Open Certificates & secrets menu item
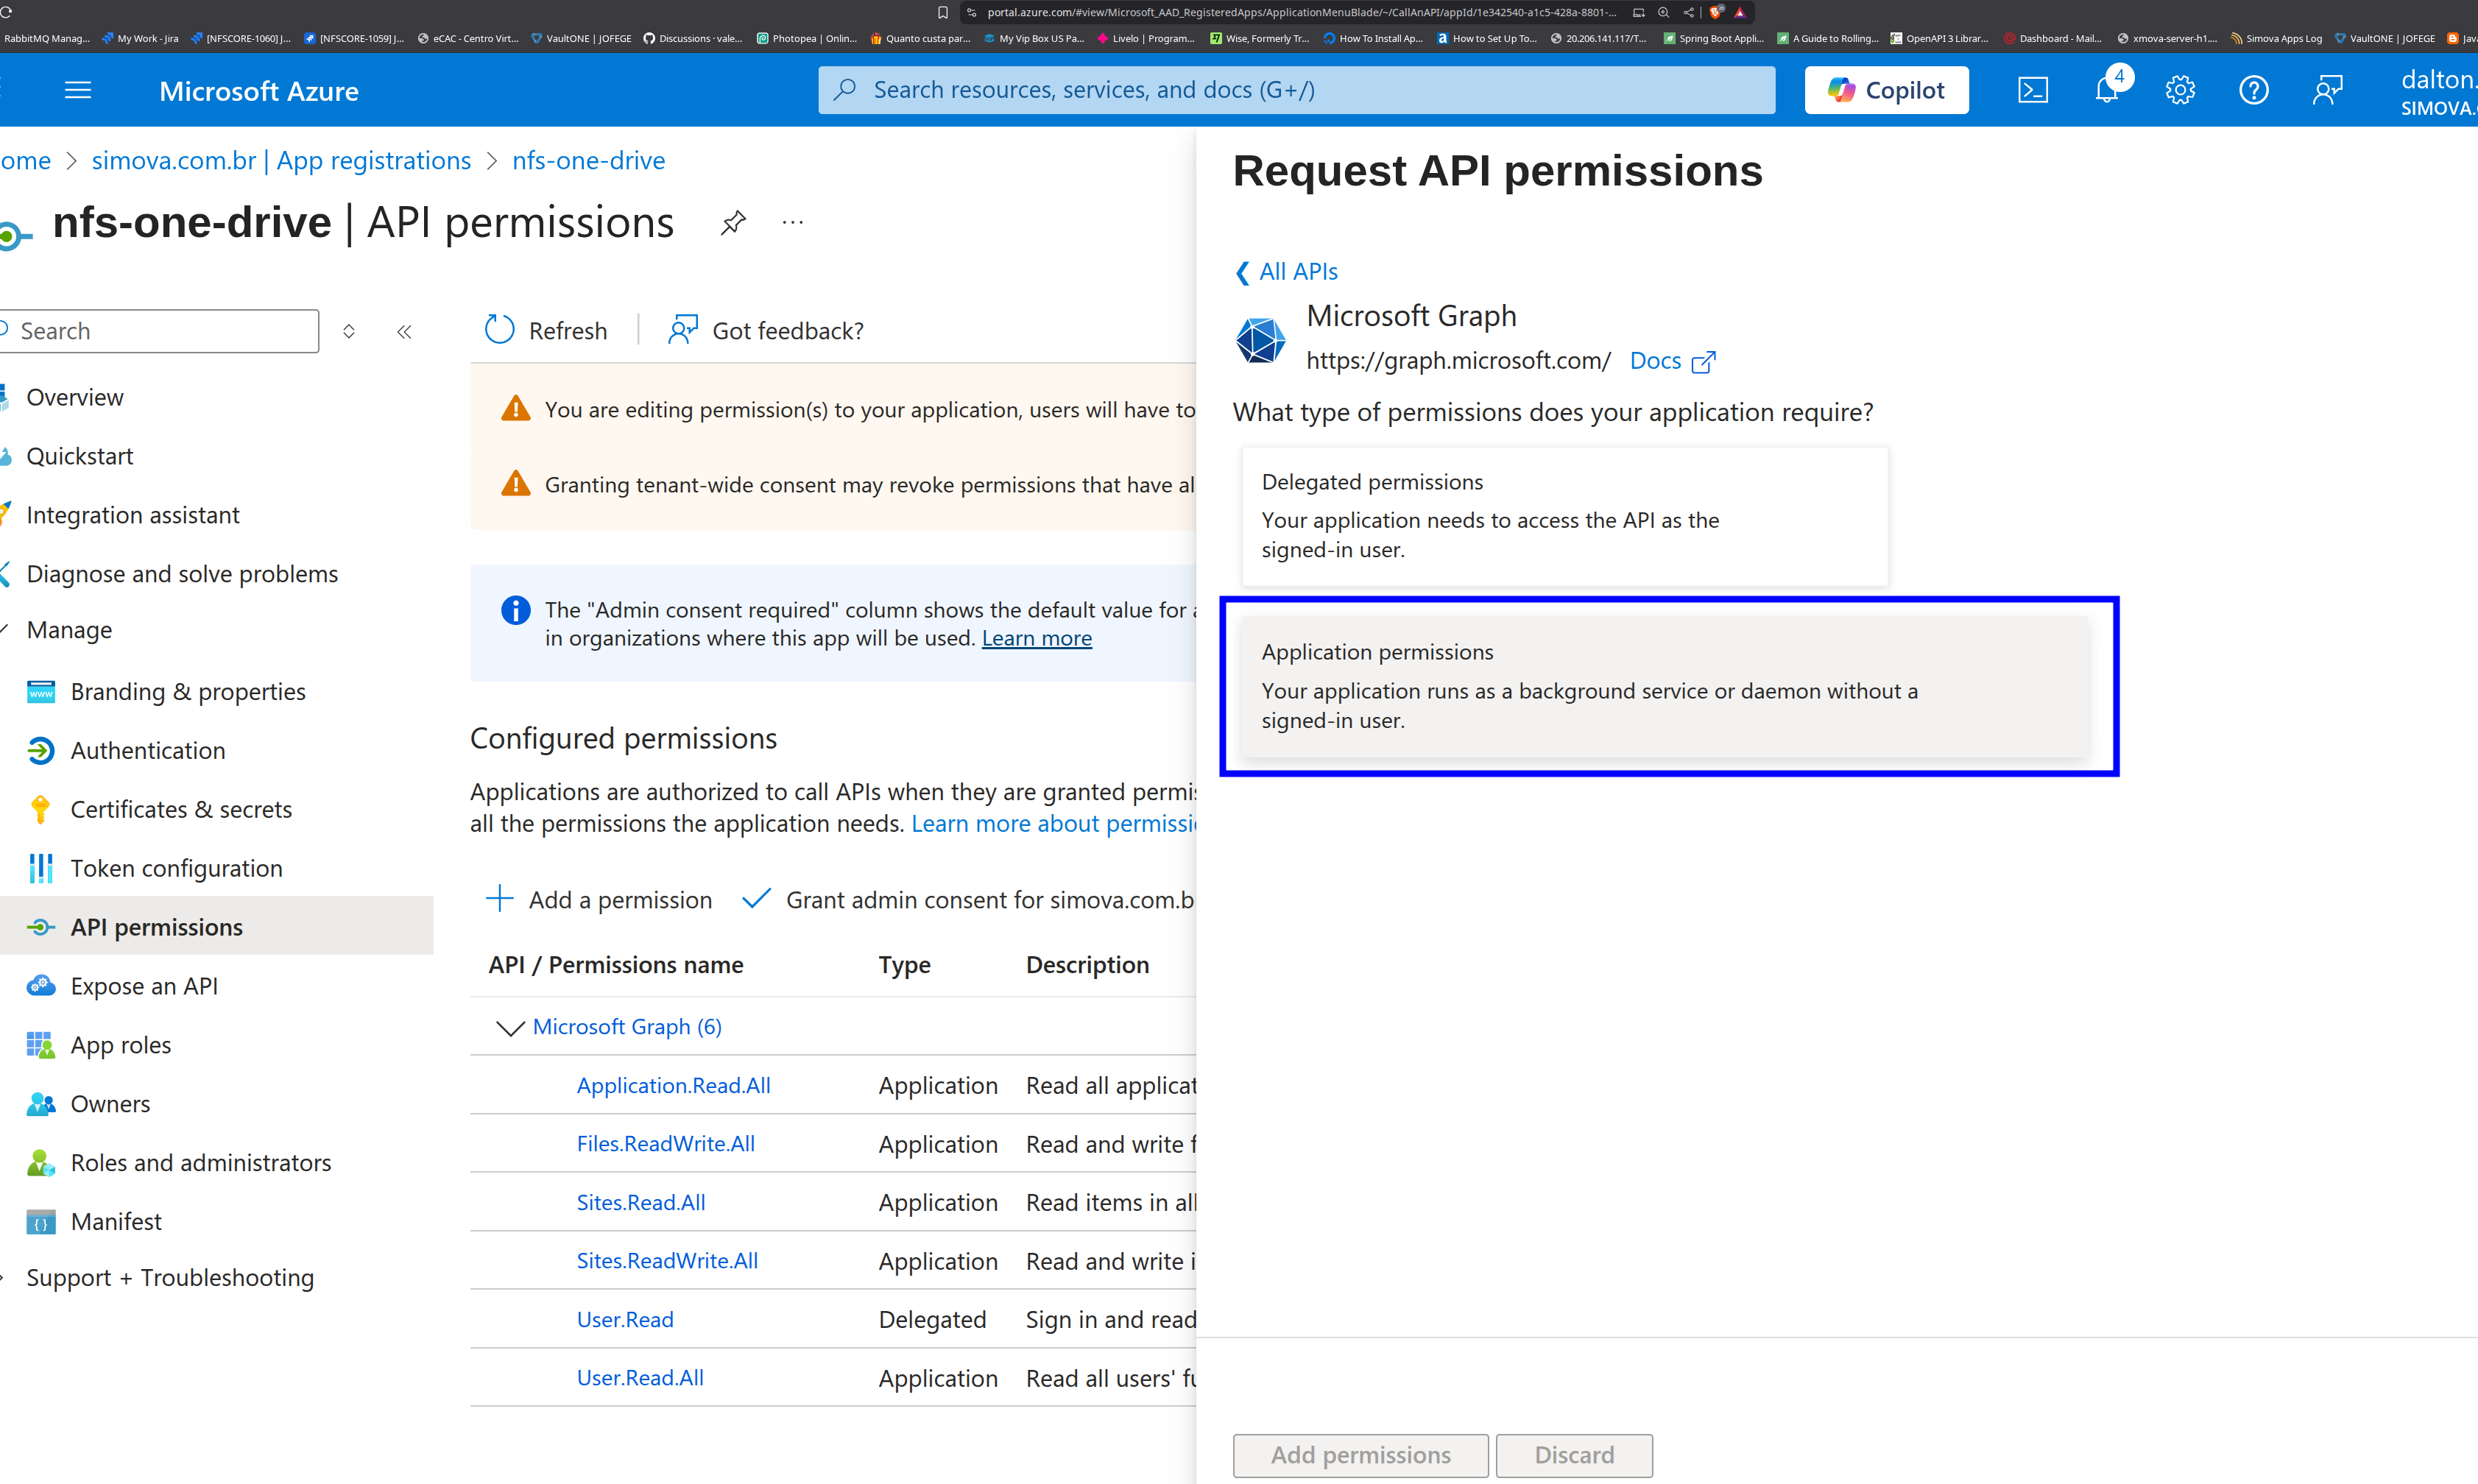 tap(181, 809)
